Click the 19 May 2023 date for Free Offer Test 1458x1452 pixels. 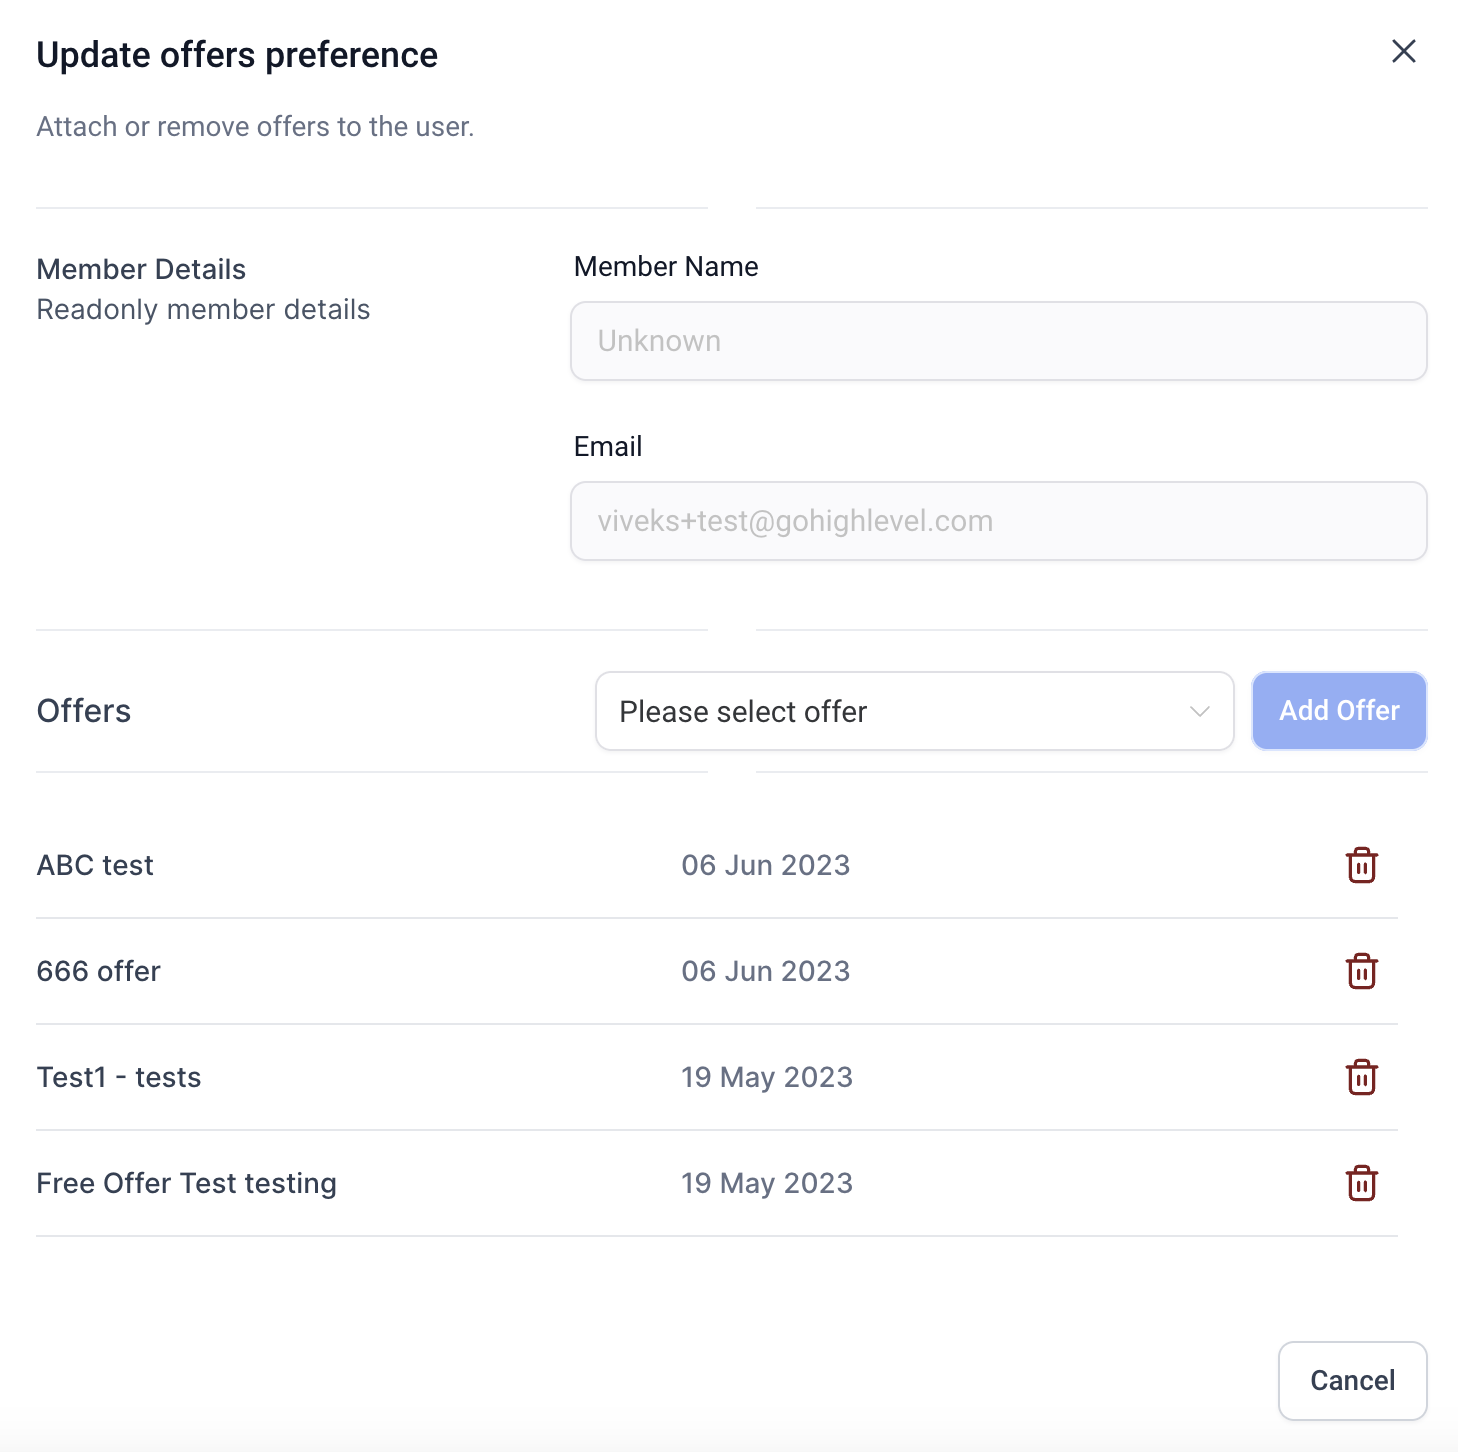(767, 1183)
